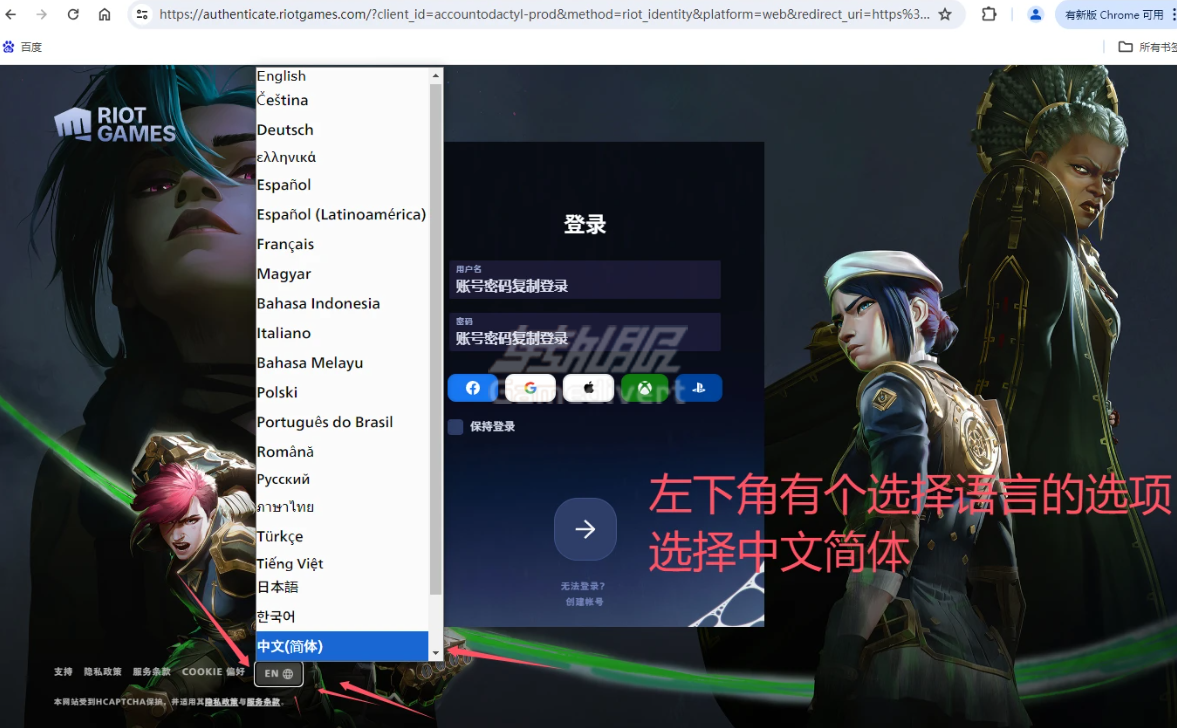This screenshot has height=728, width=1177.
Task: Sign in with Xbox
Action: click(645, 388)
